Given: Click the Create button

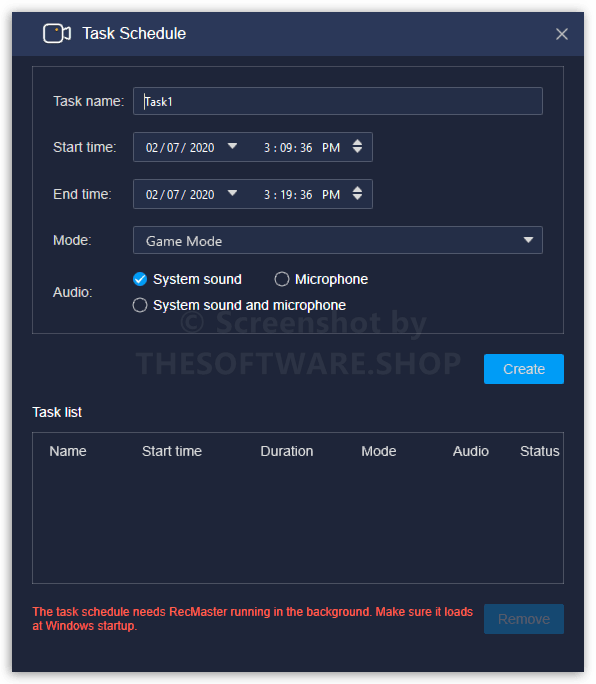Looking at the screenshot, I should (524, 369).
